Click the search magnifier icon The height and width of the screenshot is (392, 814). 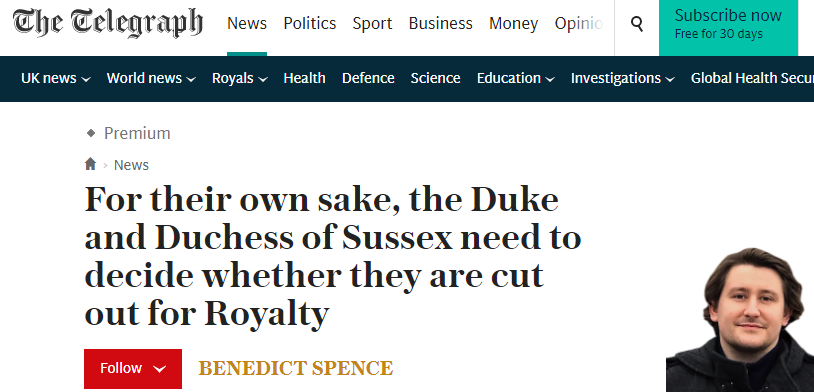pyautogui.click(x=636, y=23)
